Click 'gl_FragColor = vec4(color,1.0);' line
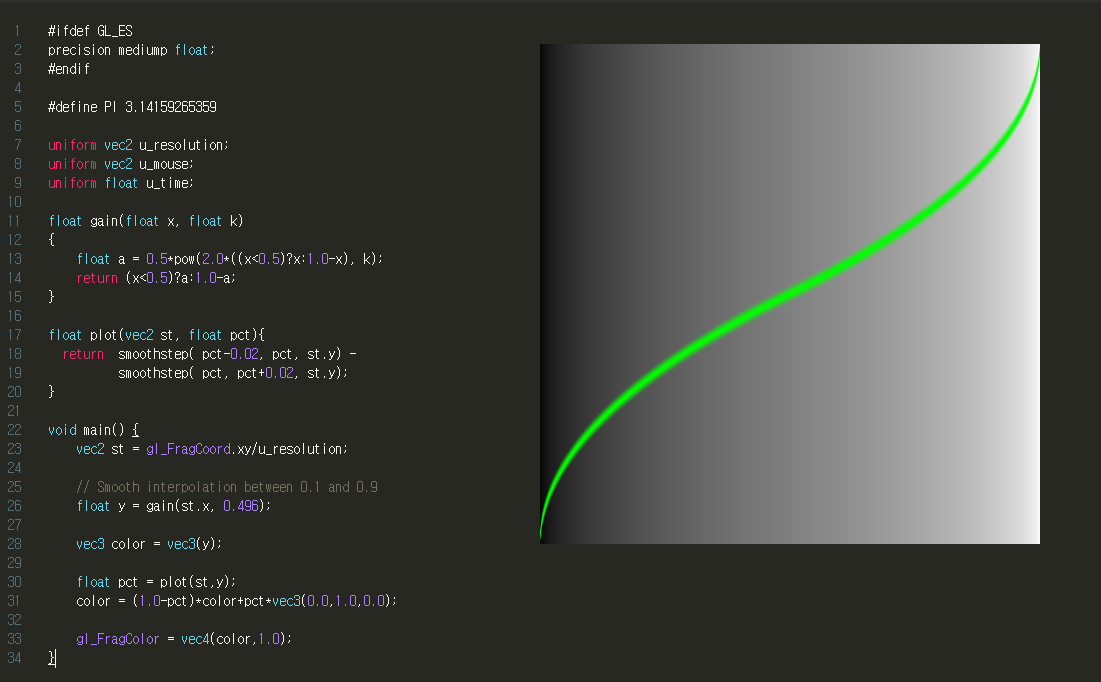Screen dimensions: 1101x682 pyautogui.click(x=184, y=638)
